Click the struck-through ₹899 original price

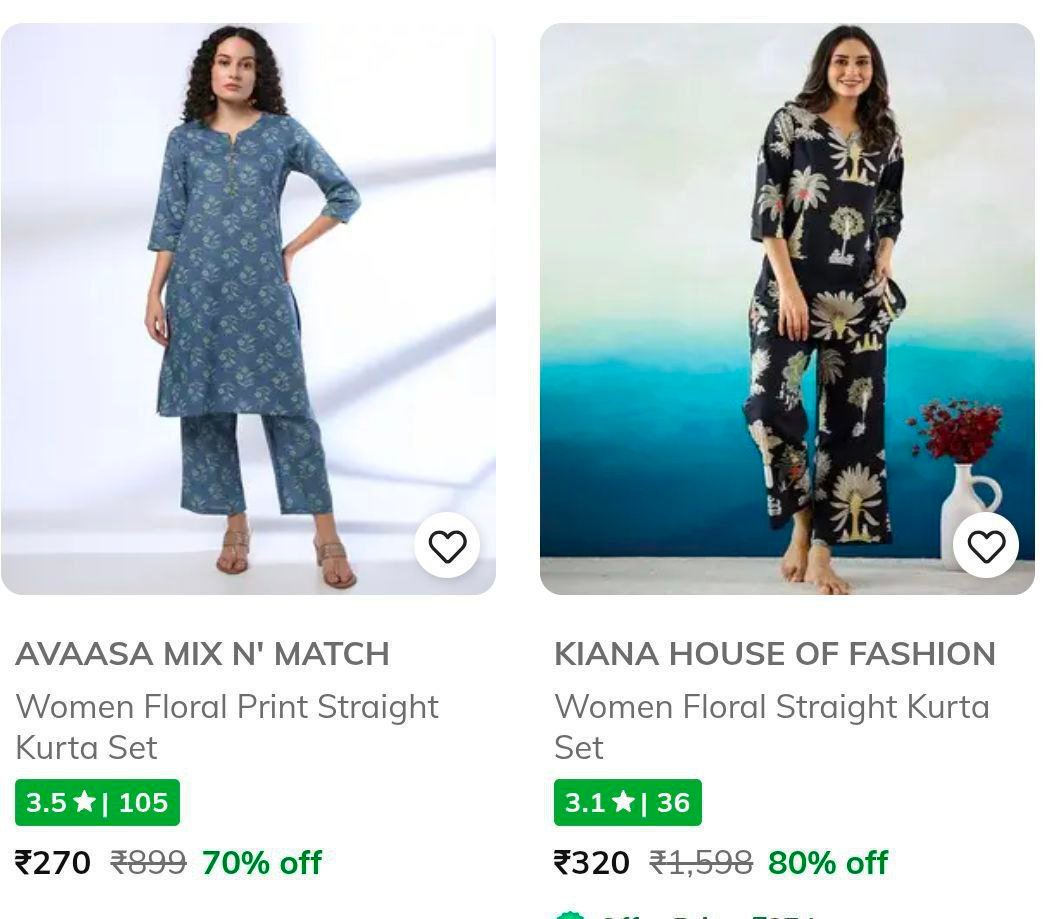tap(148, 862)
